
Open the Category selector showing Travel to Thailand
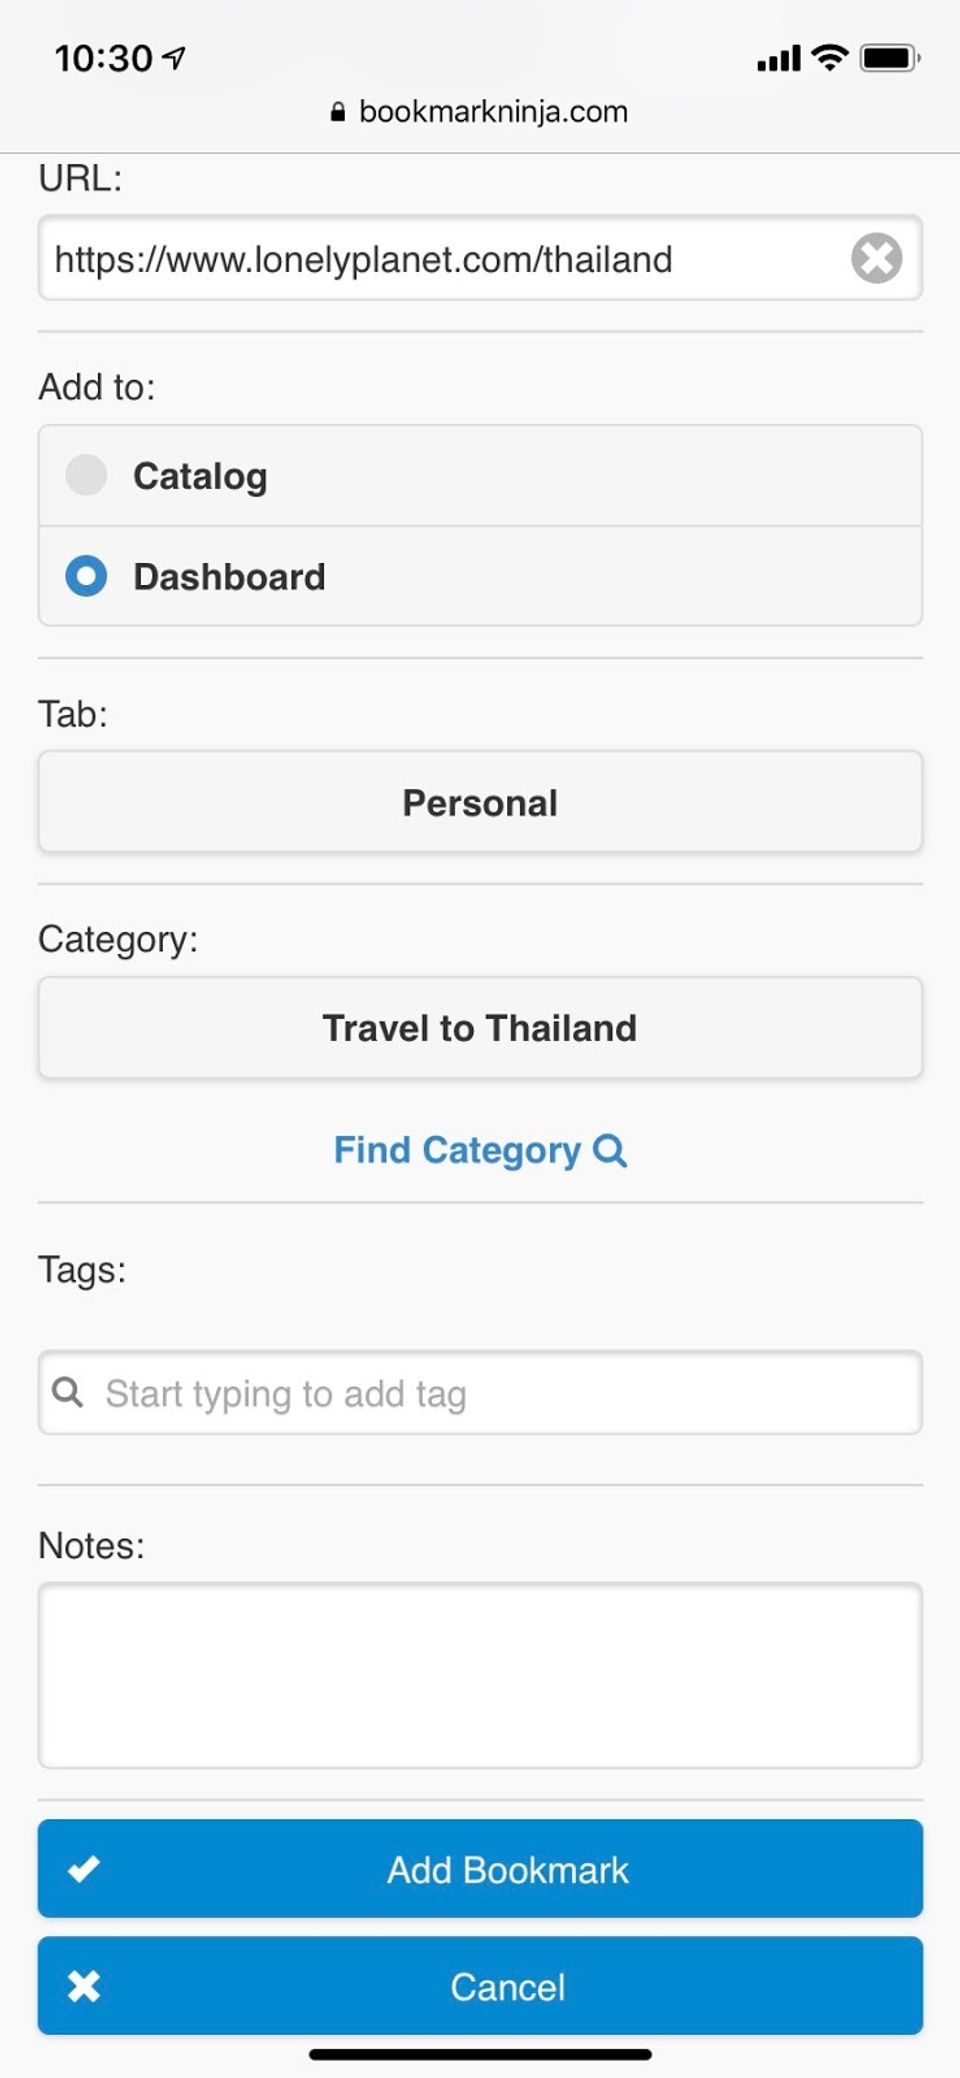click(x=480, y=1028)
